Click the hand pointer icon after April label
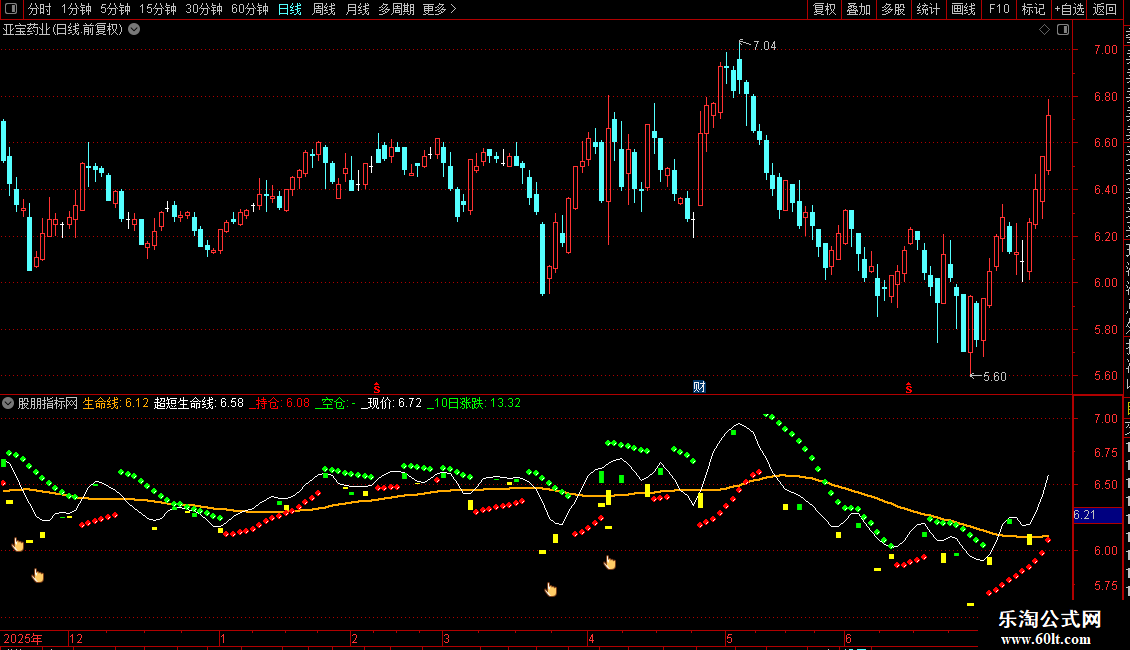This screenshot has width=1130, height=650. coord(610,562)
